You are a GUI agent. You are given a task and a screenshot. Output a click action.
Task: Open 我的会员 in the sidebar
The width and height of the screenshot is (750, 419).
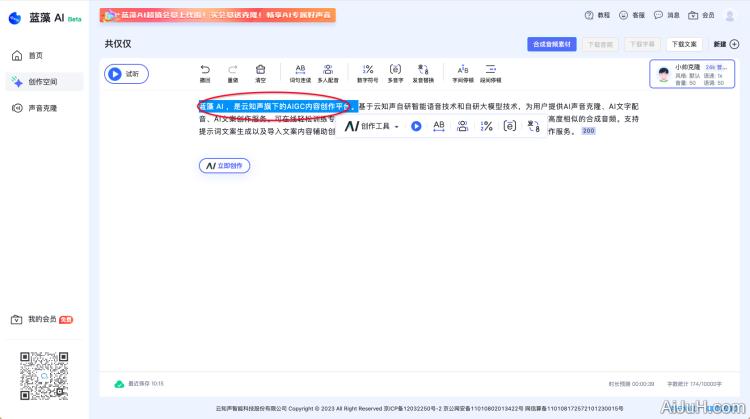(x=42, y=319)
